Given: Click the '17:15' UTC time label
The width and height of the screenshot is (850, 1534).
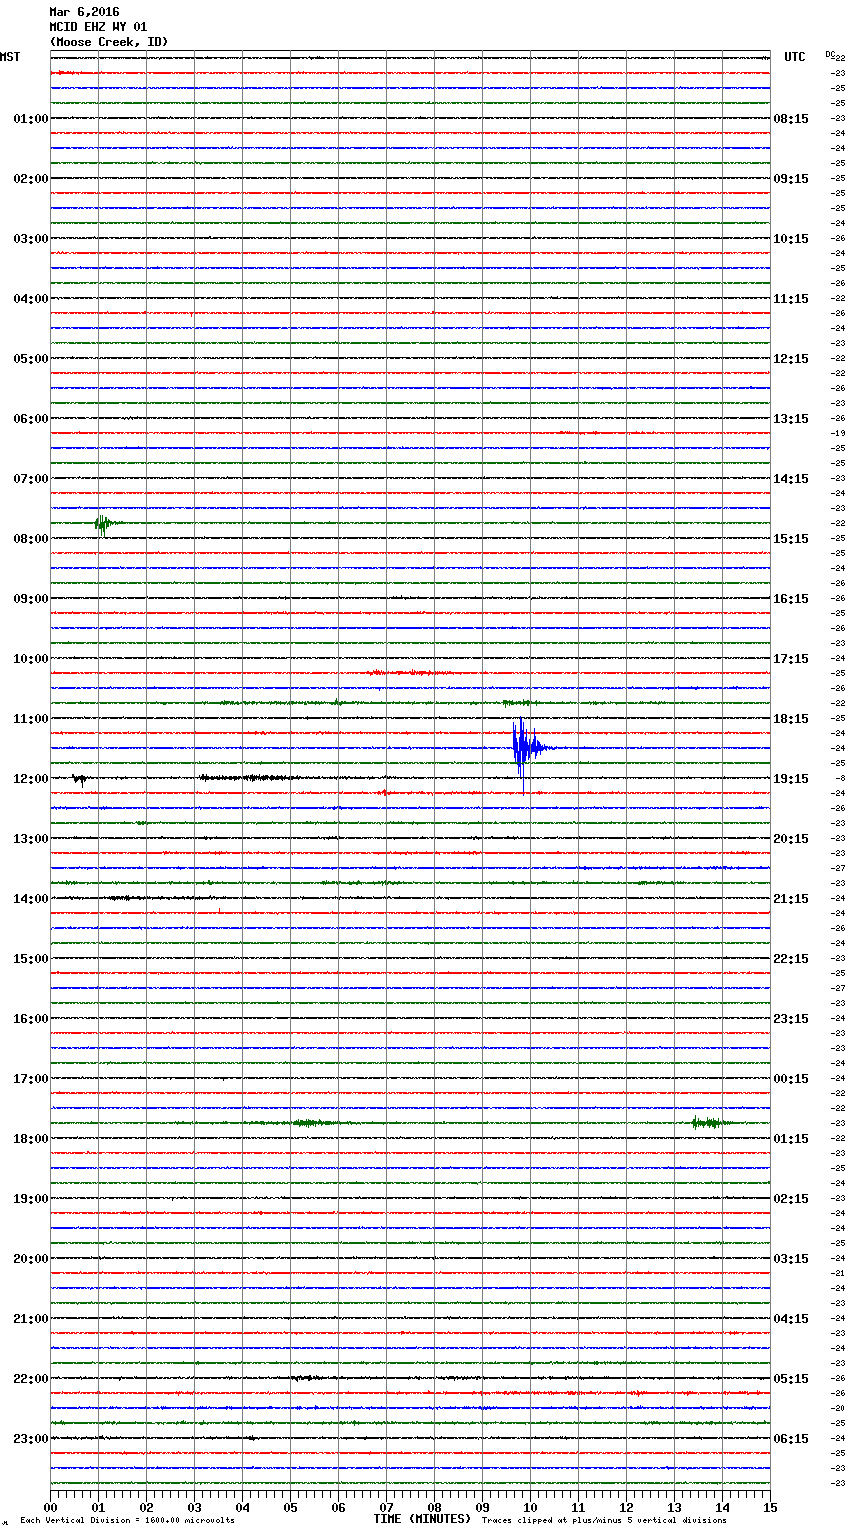Looking at the screenshot, I should click(x=791, y=659).
